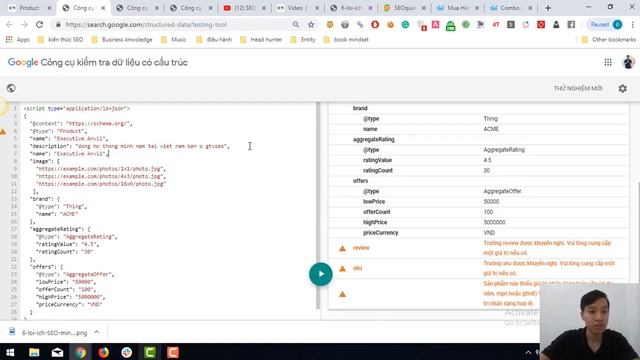
Task: Open the Entity bookmark folder
Action: coord(303,40)
